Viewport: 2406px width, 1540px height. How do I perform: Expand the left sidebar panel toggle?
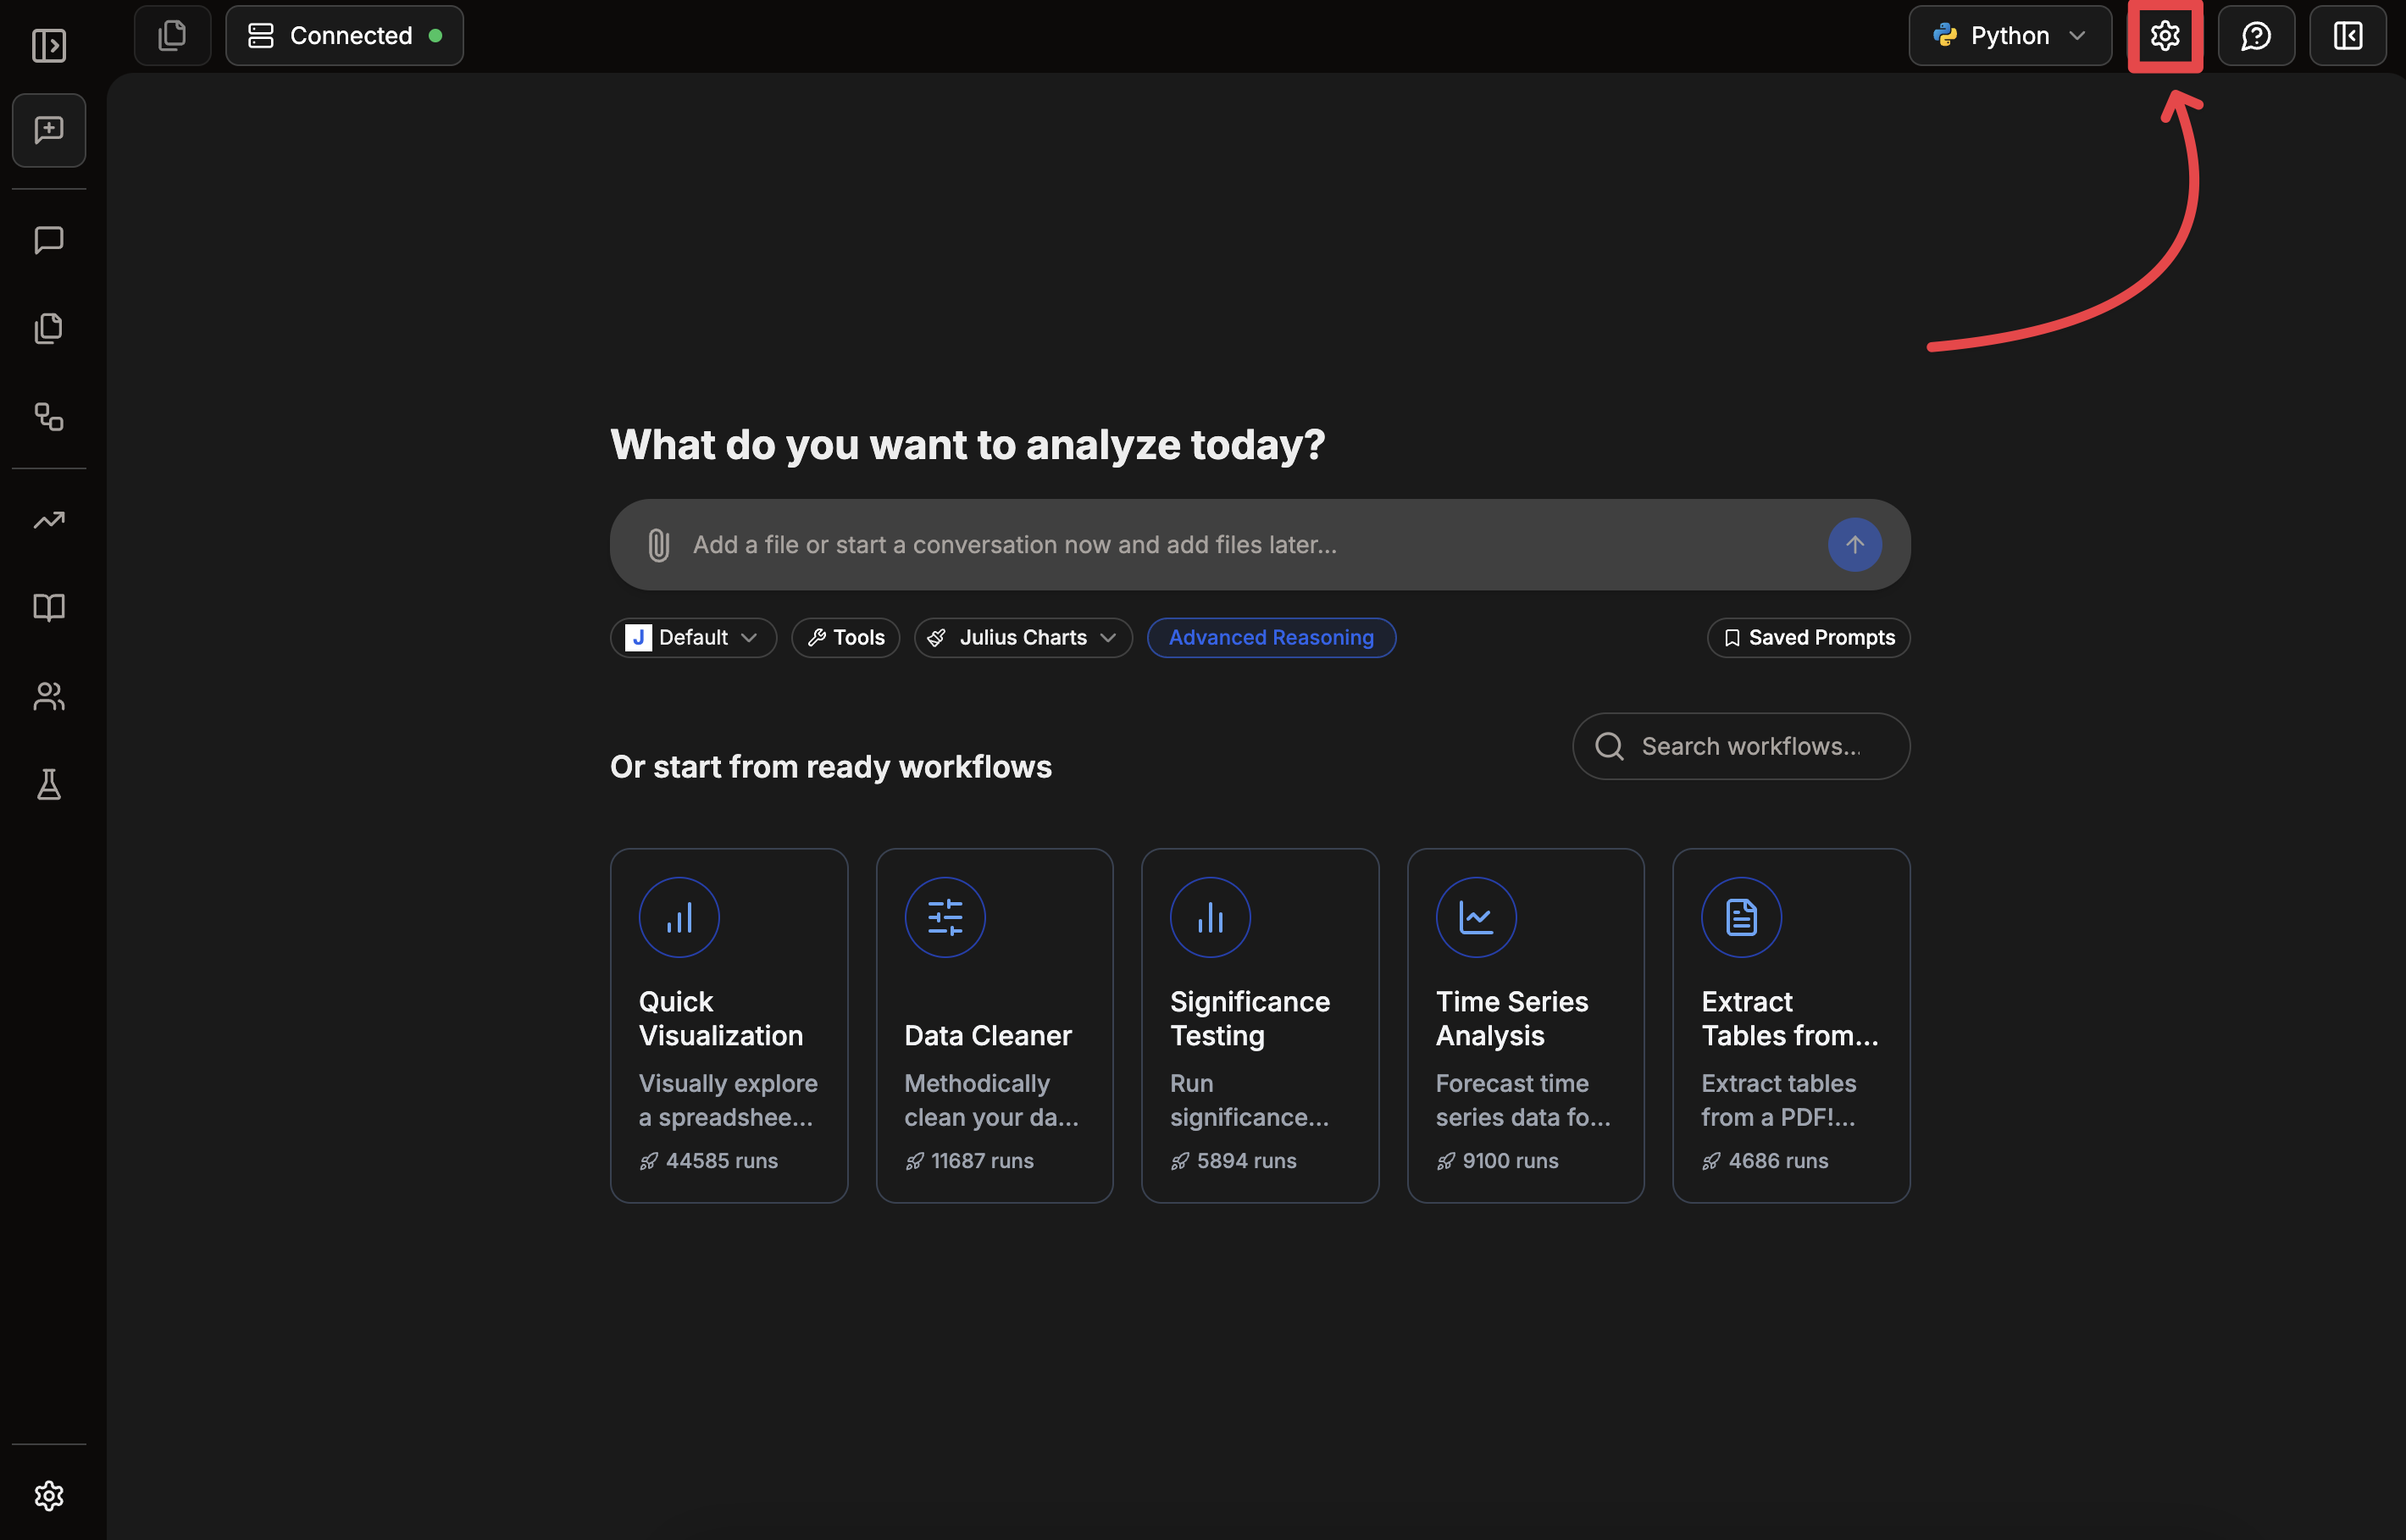pyautogui.click(x=48, y=45)
